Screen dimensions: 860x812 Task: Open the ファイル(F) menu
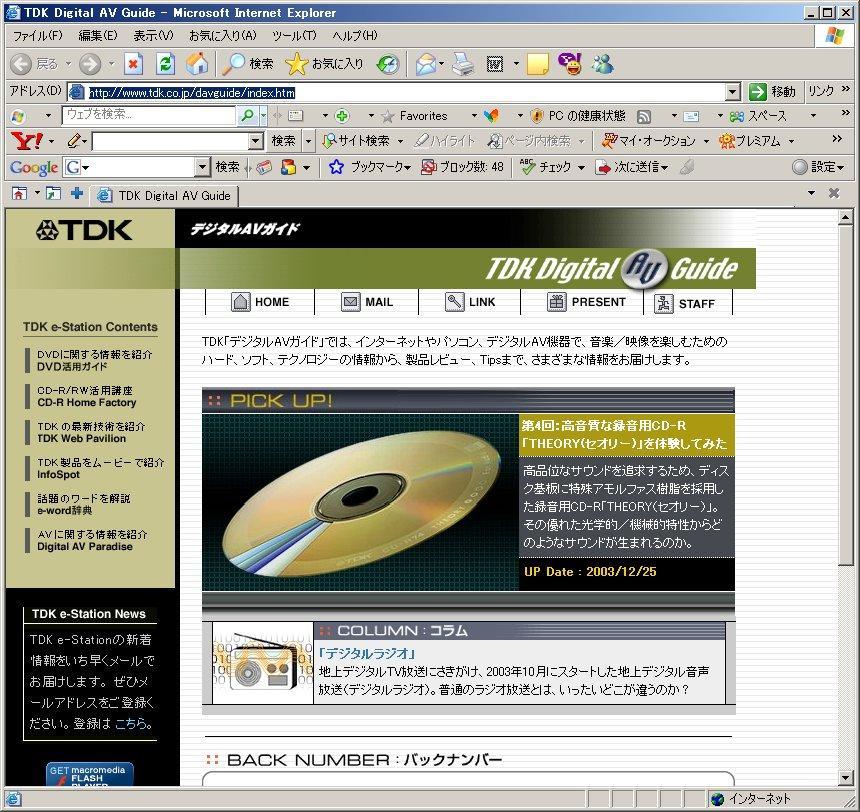[x=37, y=35]
